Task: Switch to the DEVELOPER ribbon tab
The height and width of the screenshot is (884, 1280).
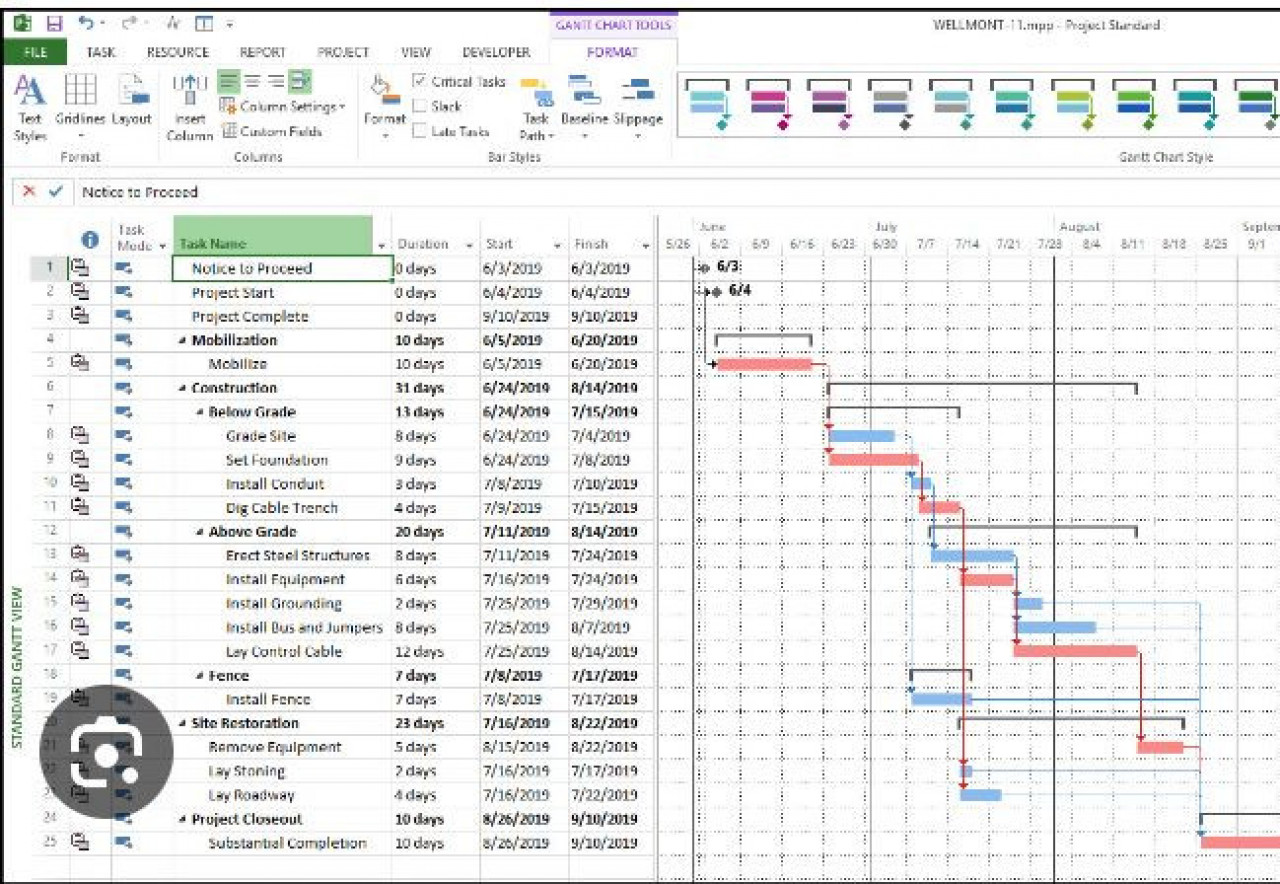Action: click(x=496, y=52)
